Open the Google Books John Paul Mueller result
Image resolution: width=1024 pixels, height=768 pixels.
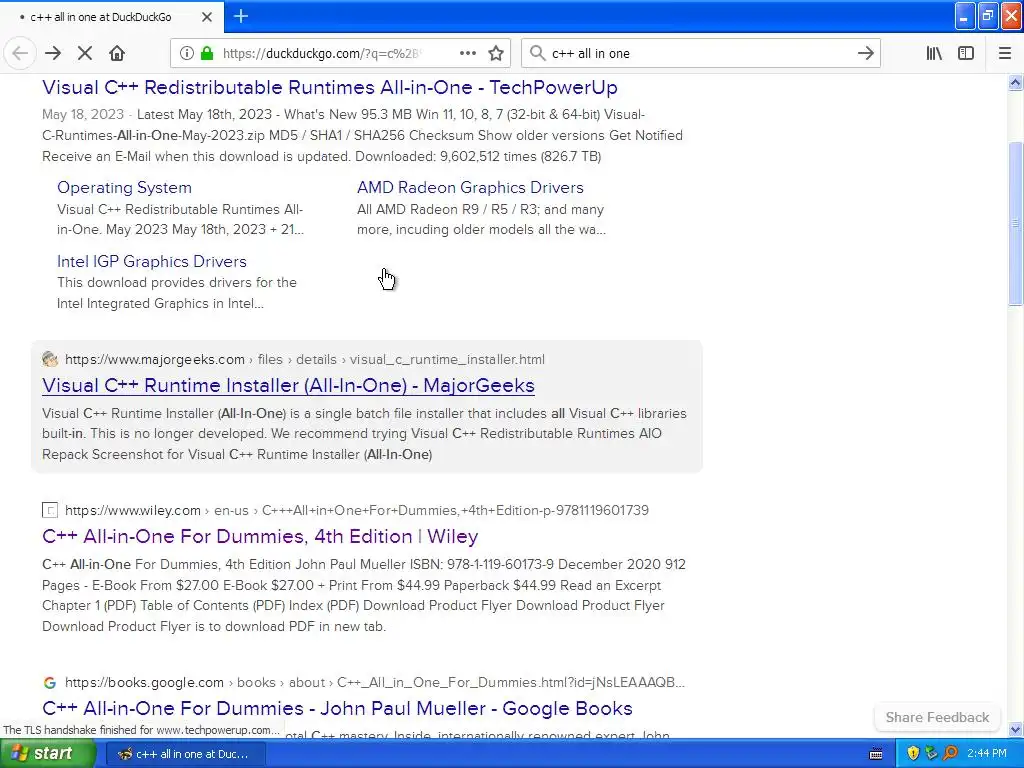[x=337, y=709]
